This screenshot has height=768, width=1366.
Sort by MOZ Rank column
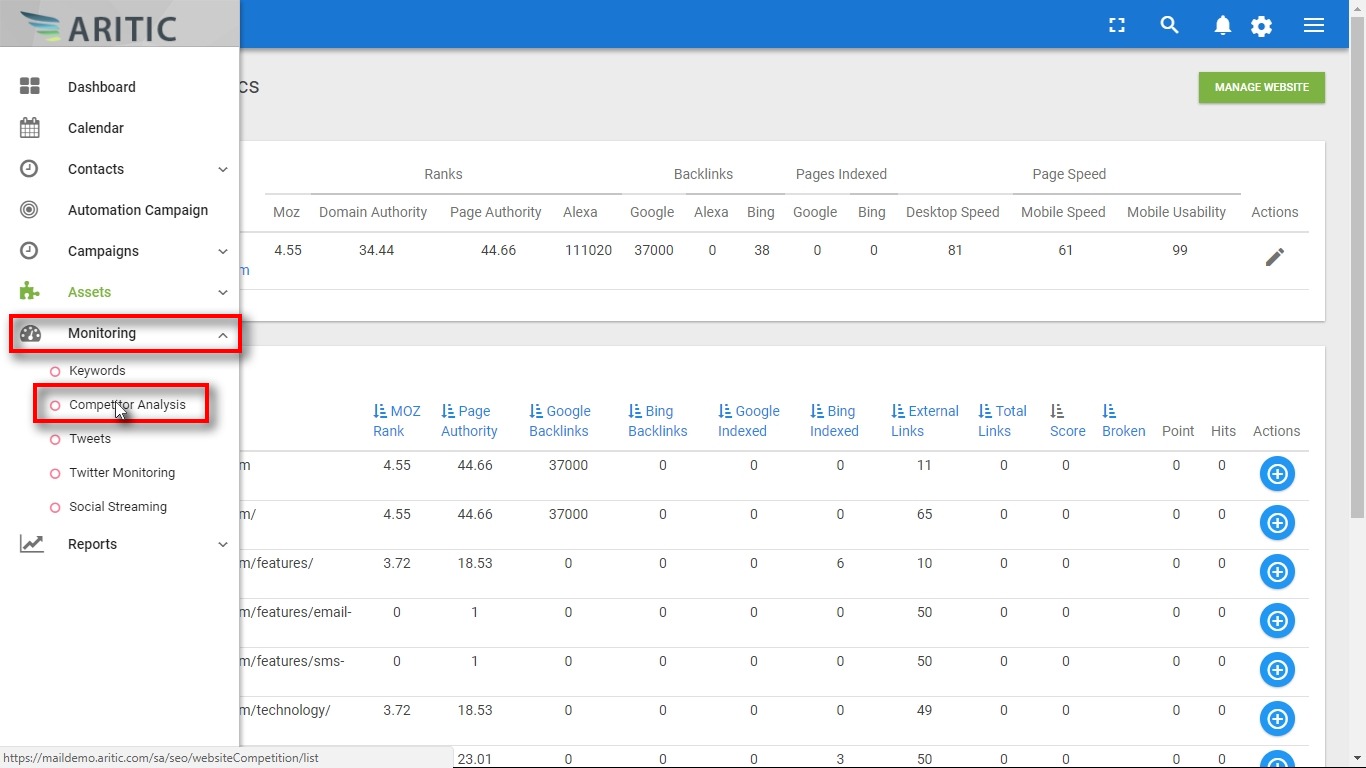tap(396, 421)
